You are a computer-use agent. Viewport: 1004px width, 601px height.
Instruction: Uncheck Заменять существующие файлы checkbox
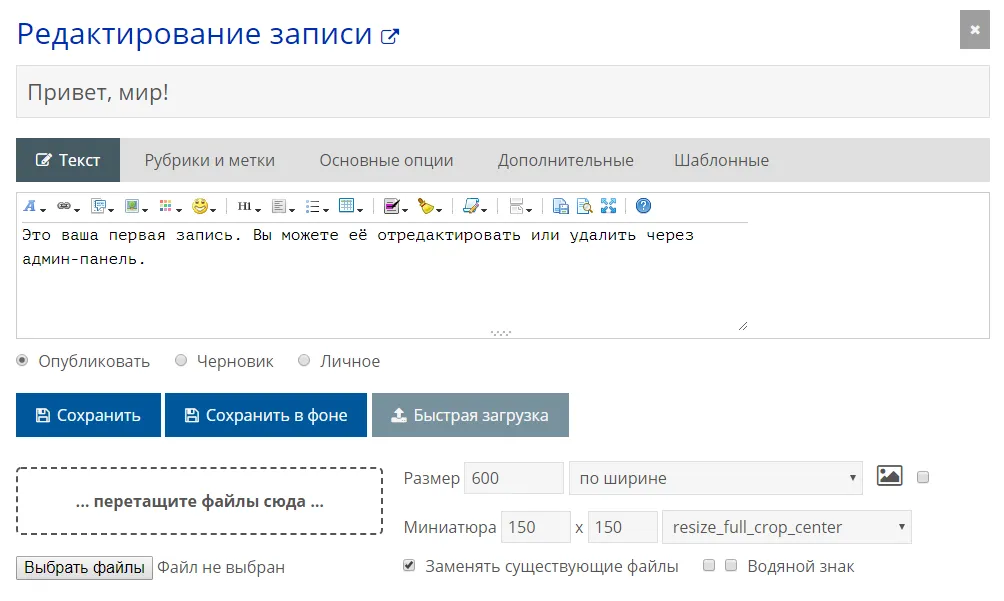(x=409, y=566)
